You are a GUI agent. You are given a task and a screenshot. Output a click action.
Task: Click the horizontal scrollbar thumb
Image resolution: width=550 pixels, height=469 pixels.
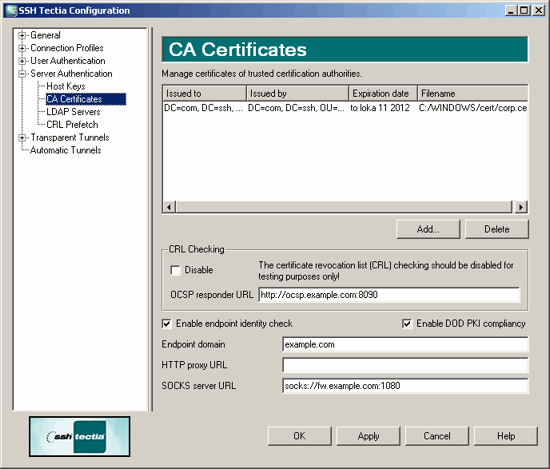point(344,207)
